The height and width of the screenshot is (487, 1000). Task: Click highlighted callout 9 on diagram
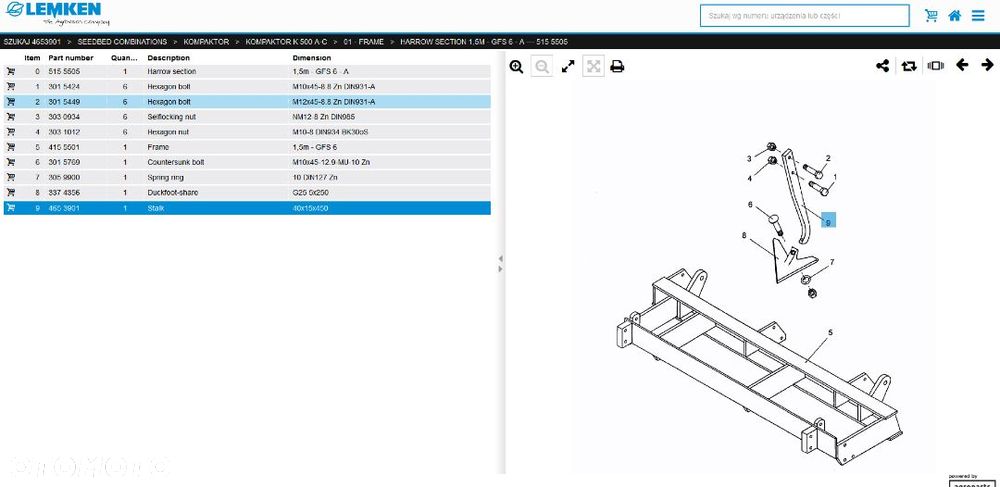828,221
